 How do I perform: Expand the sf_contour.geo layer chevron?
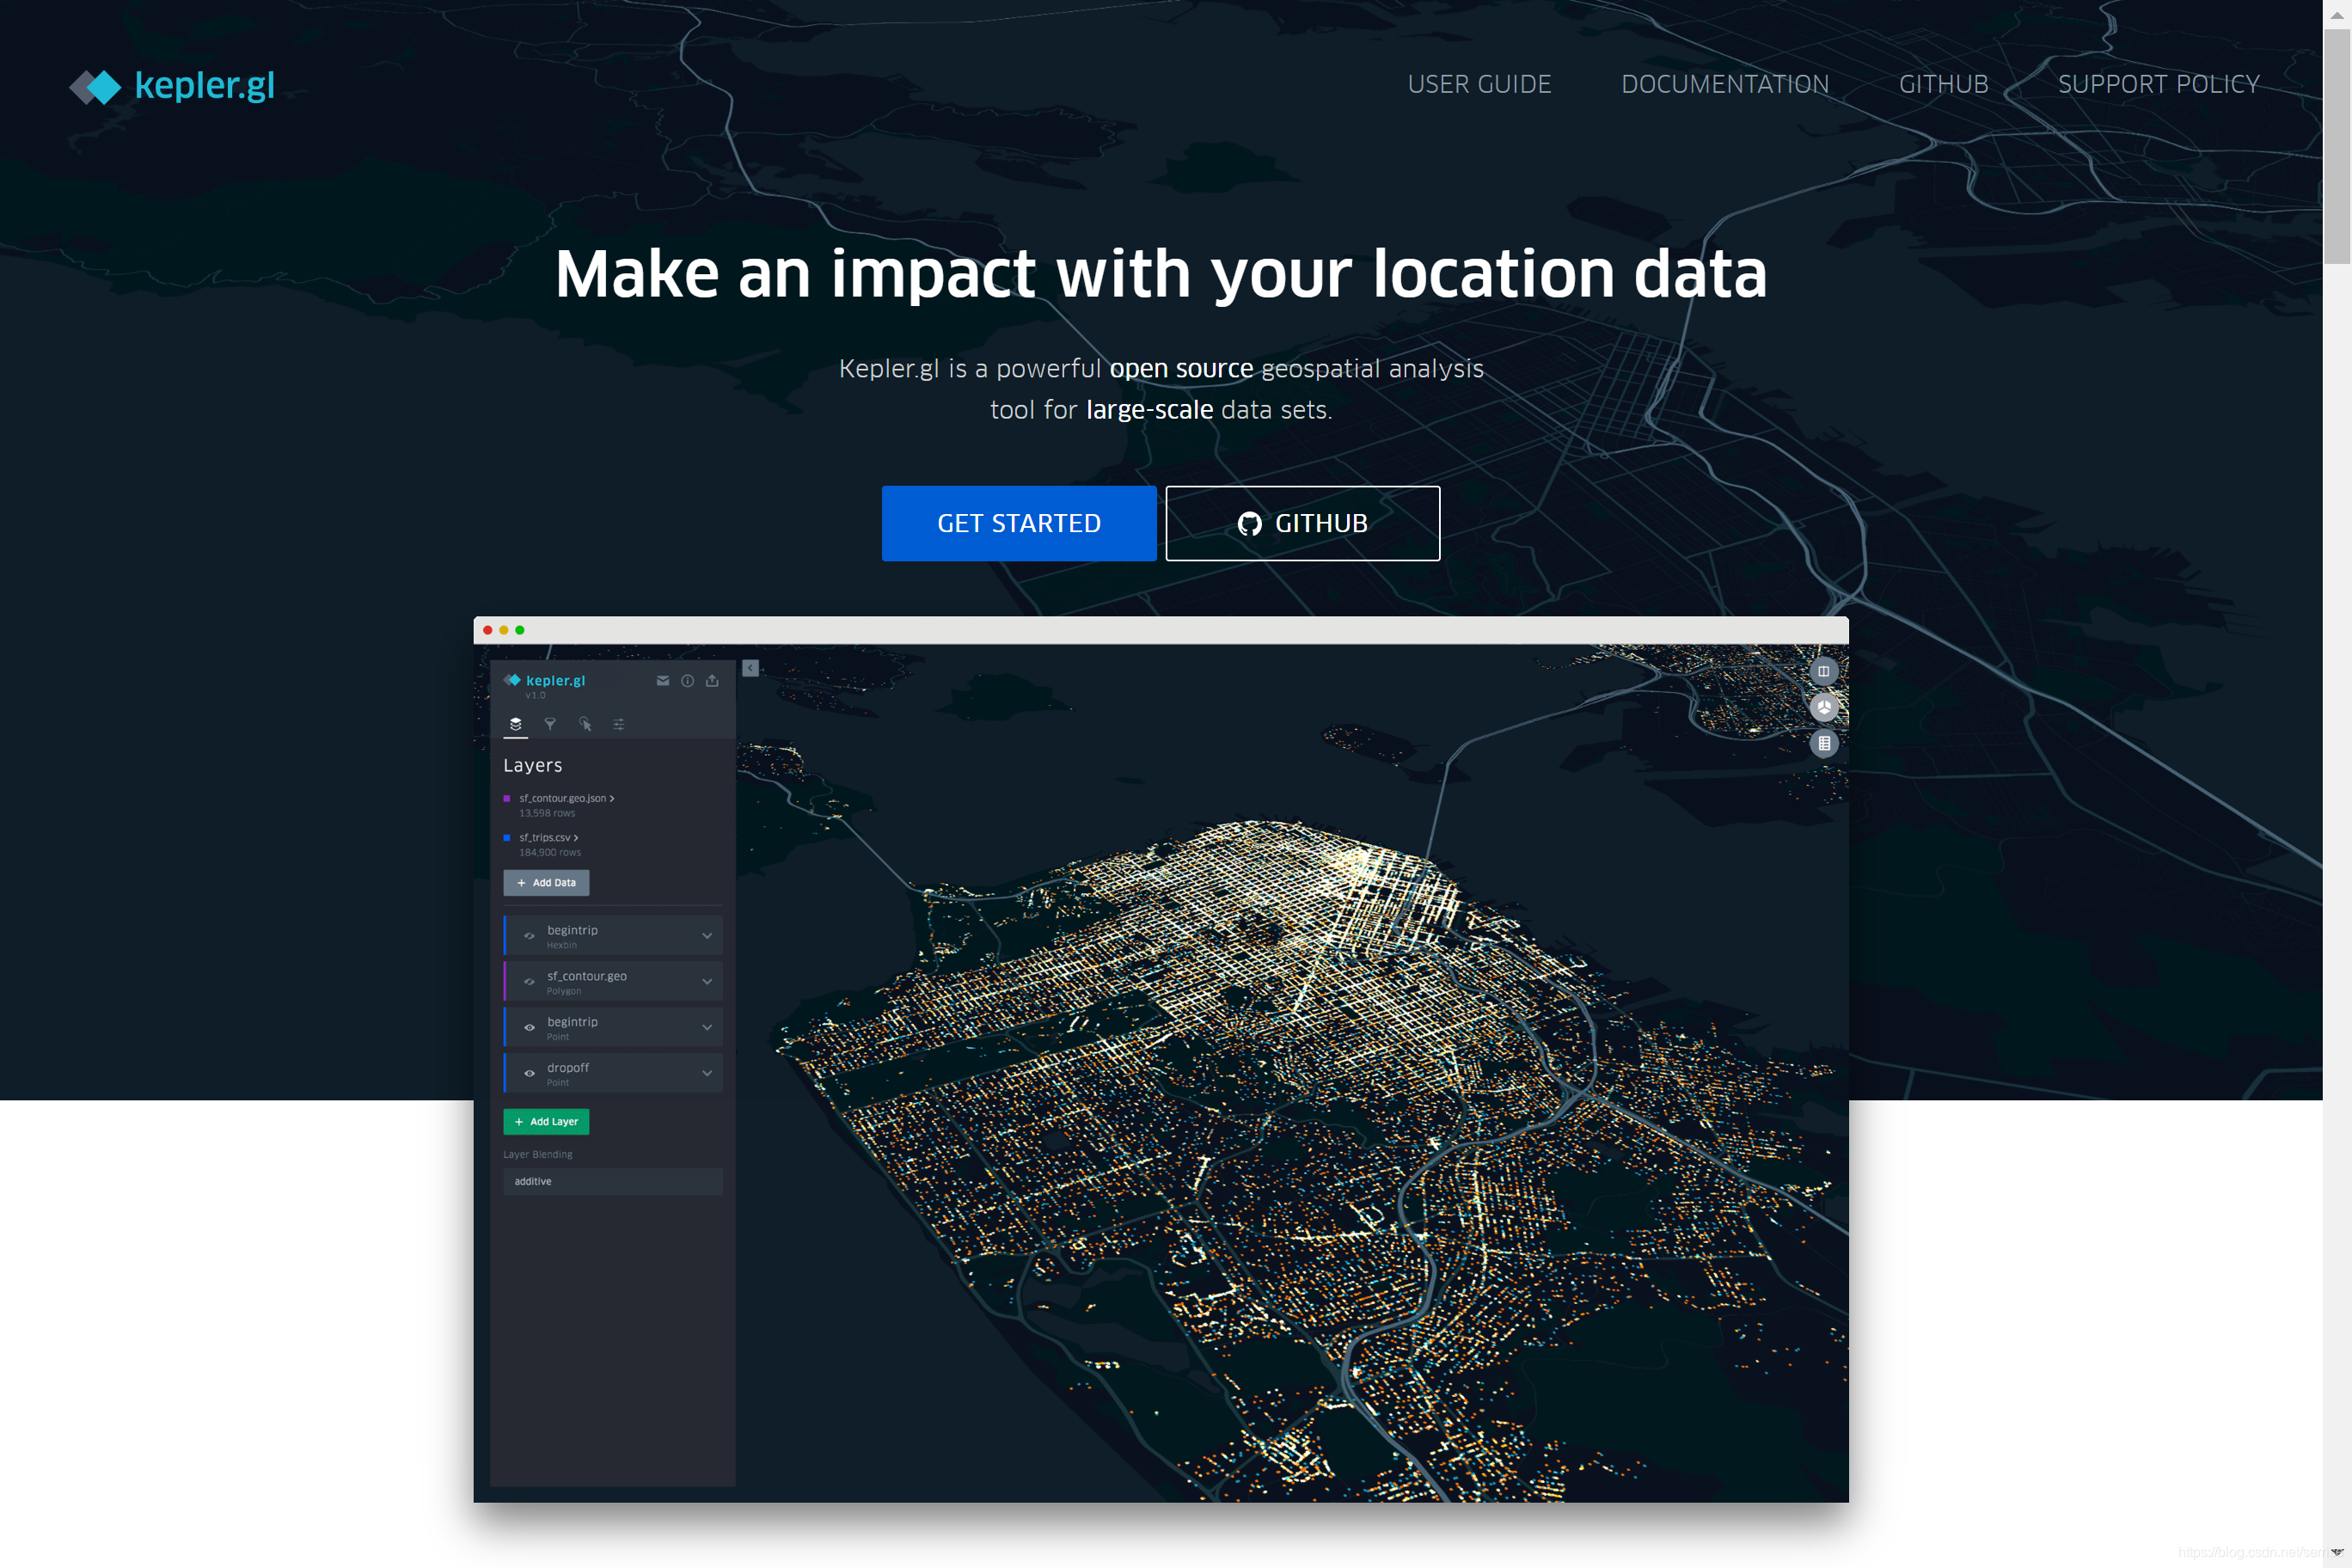click(x=707, y=982)
